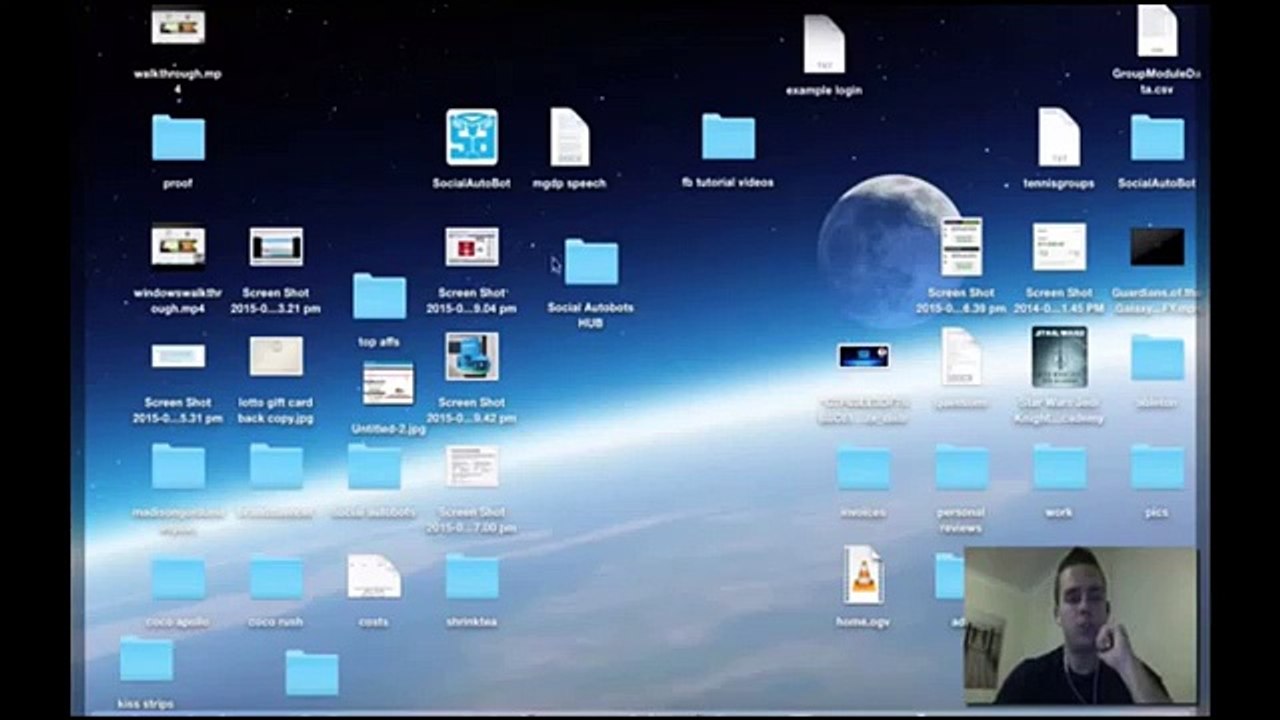The image size is (1280, 720).
Task: Select the invoices folder
Action: click(863, 468)
